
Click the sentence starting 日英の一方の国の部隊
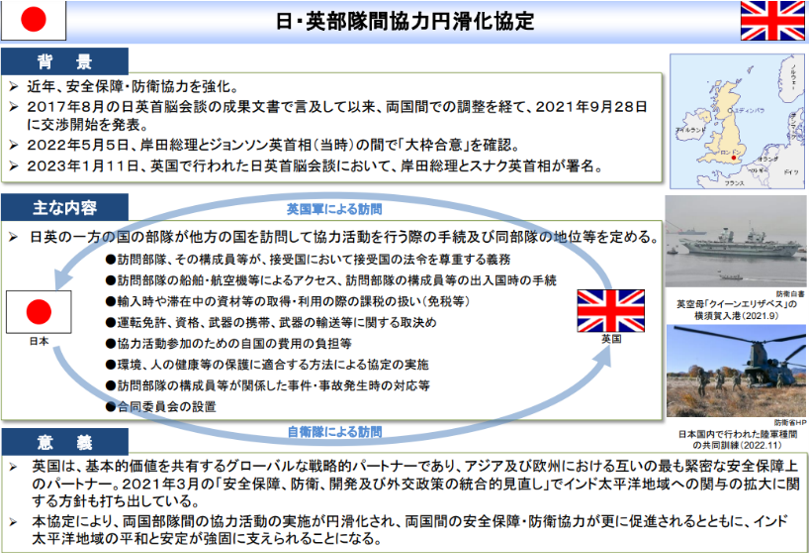[x=344, y=237]
